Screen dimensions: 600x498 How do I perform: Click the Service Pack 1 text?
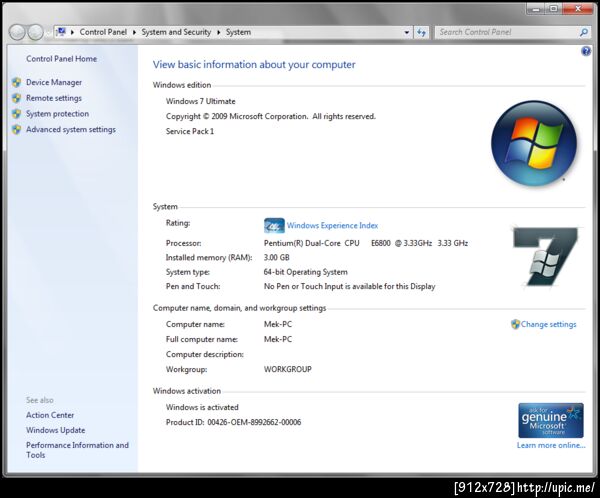click(x=190, y=131)
